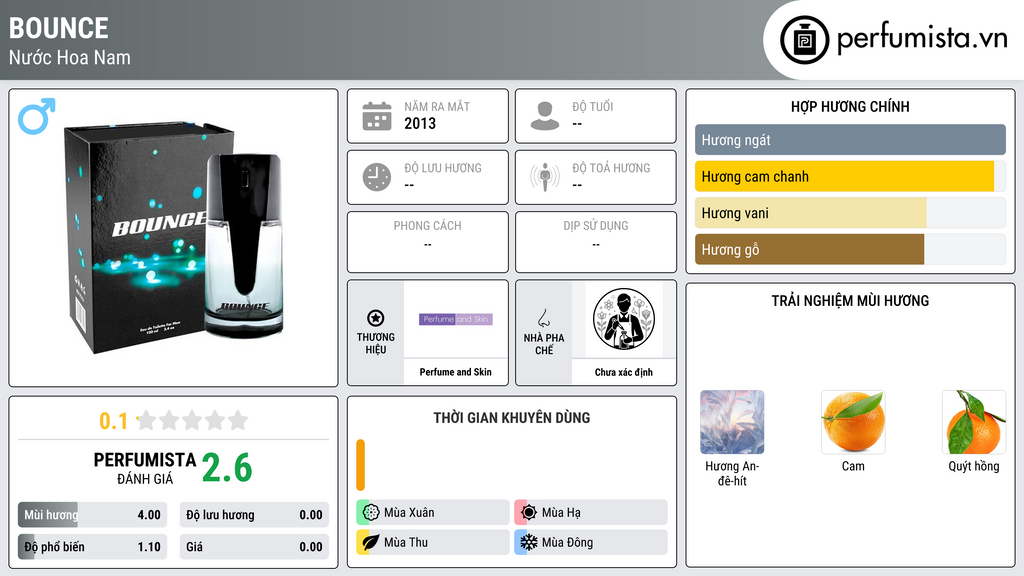
Task: Click the Mùa Xuân flower icon
Action: 371,513
